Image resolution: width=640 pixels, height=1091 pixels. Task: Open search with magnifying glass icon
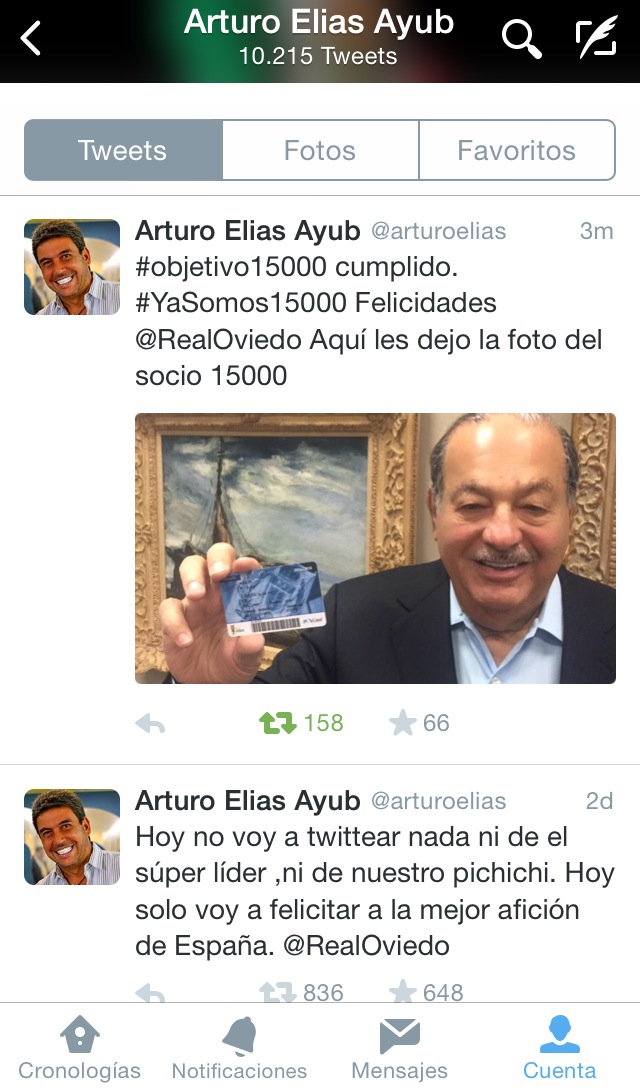[x=522, y=38]
